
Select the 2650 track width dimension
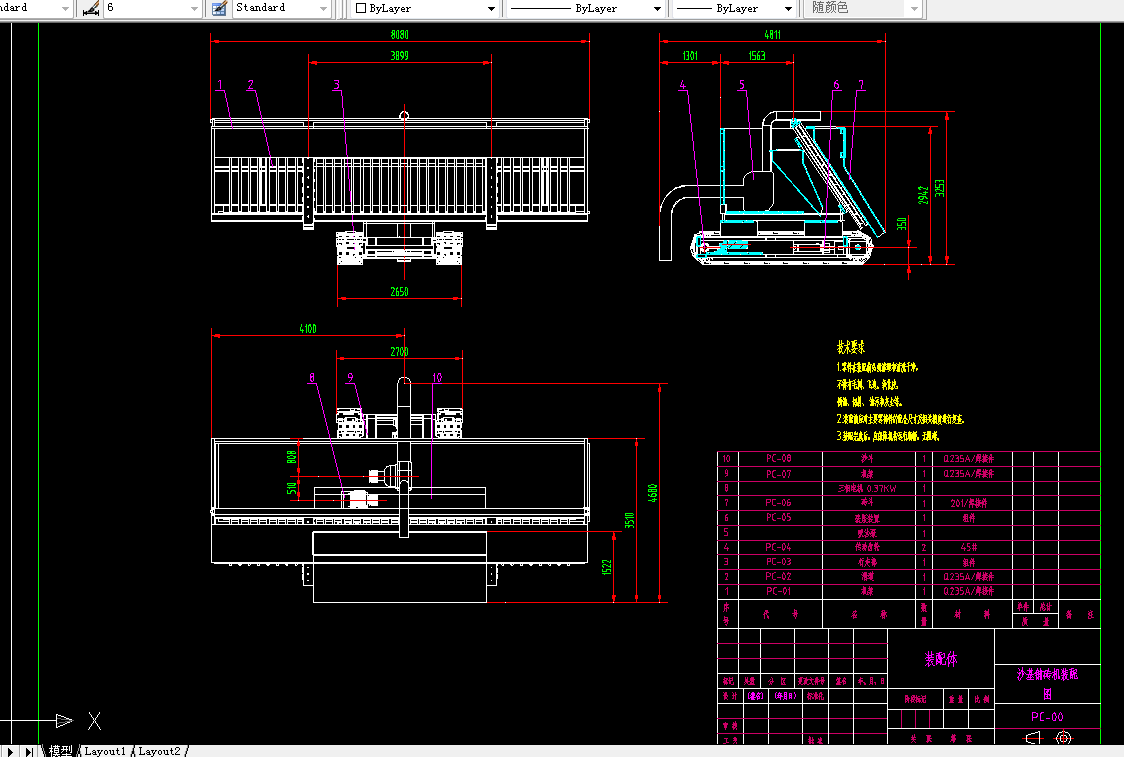[399, 292]
